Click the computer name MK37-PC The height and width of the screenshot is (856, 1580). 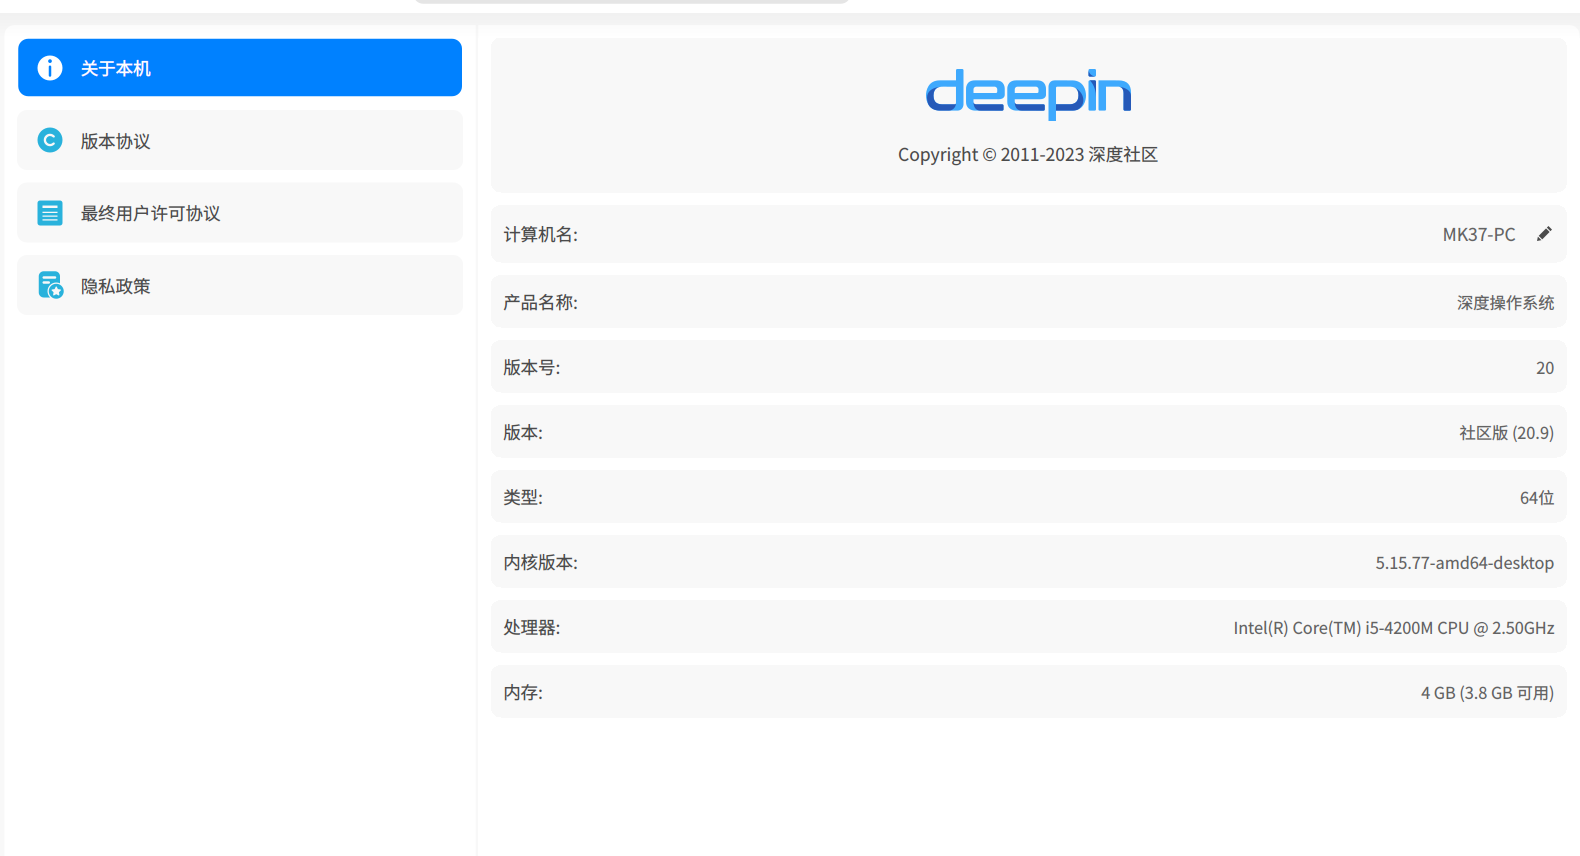click(x=1478, y=235)
